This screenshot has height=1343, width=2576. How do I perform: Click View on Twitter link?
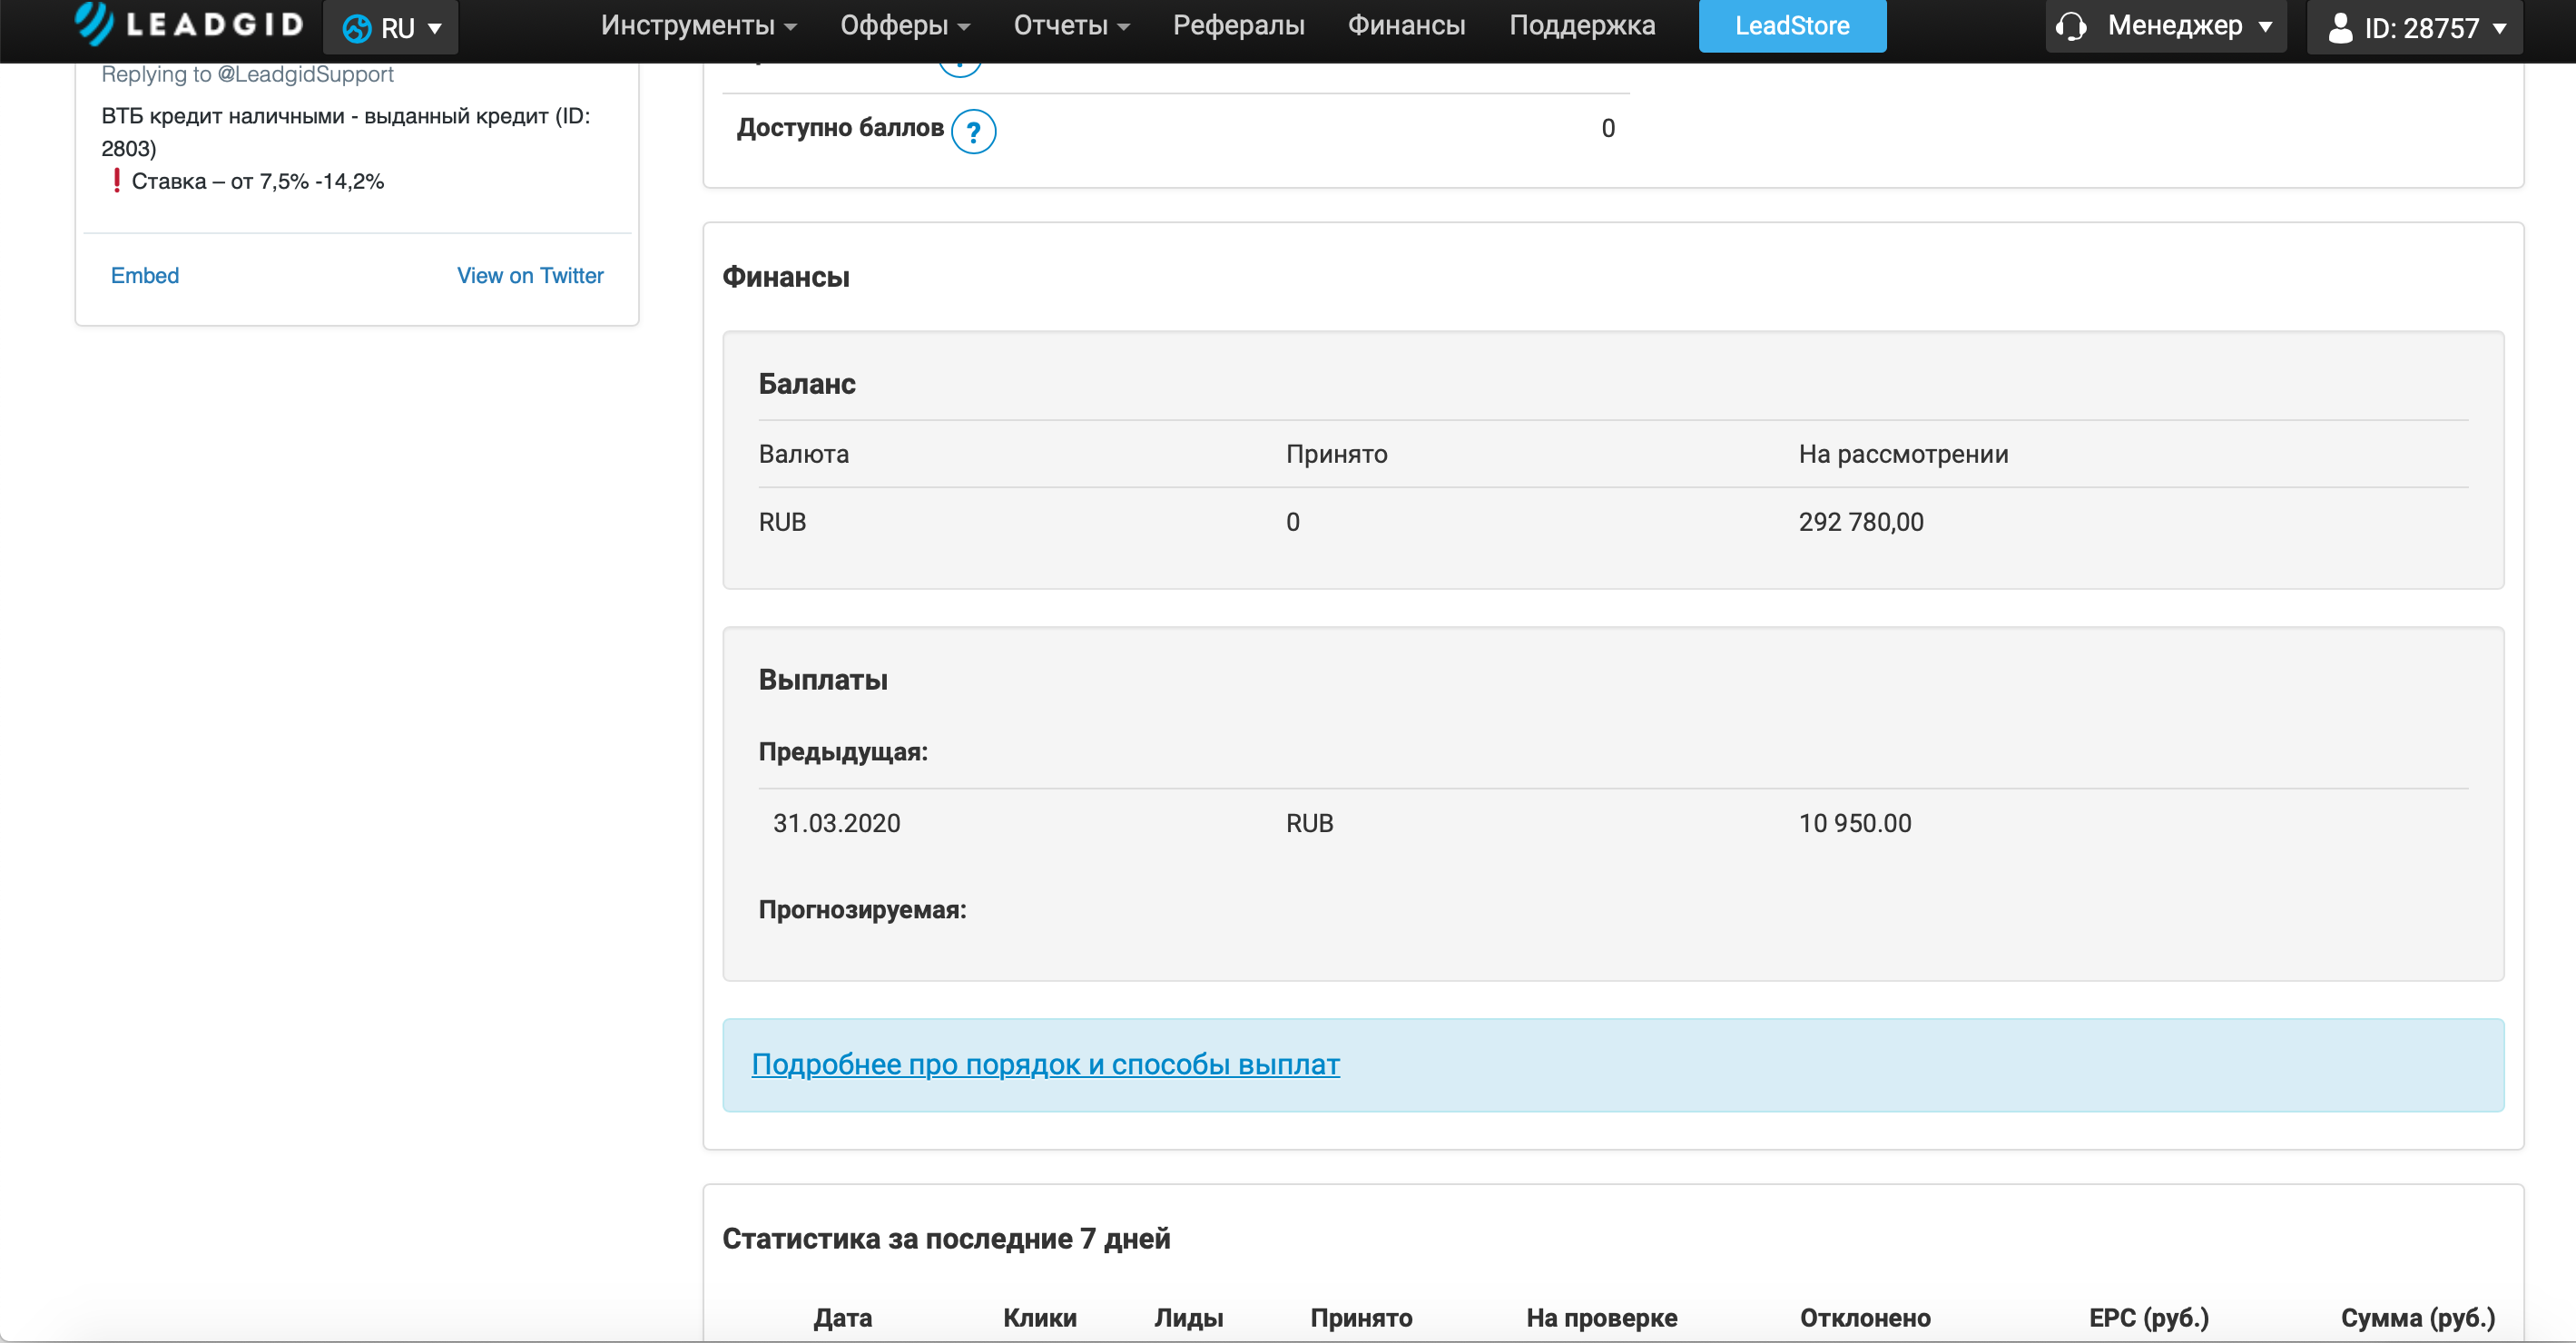pyautogui.click(x=530, y=275)
